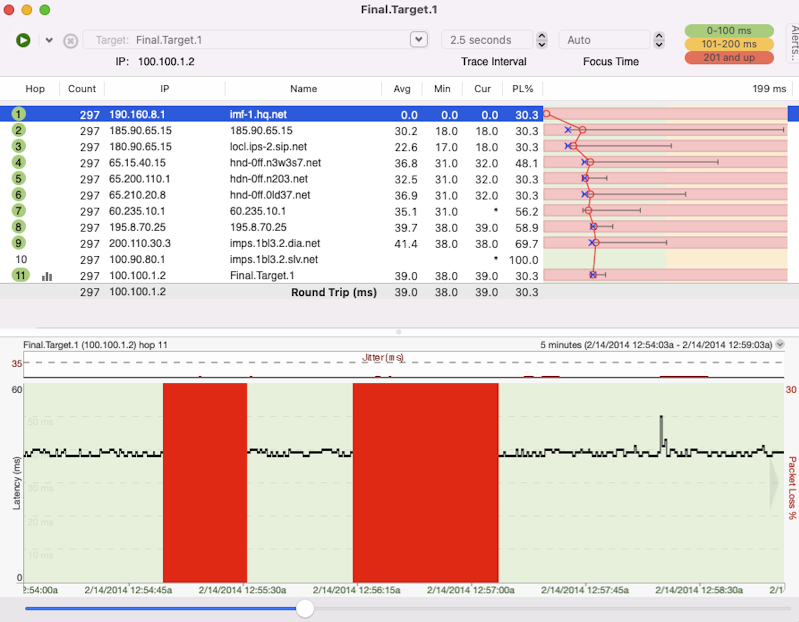Click the Avg column header
Viewport: 799px width, 622px height.
click(402, 89)
